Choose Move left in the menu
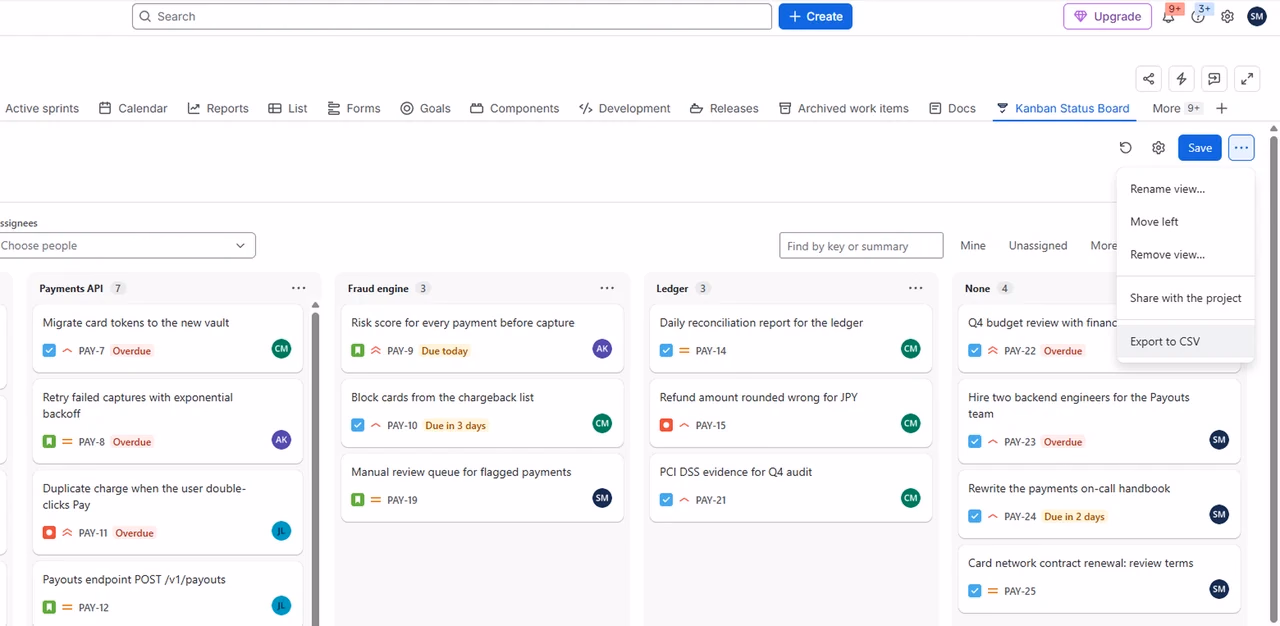This screenshot has width=1280, height=626. point(1185,222)
